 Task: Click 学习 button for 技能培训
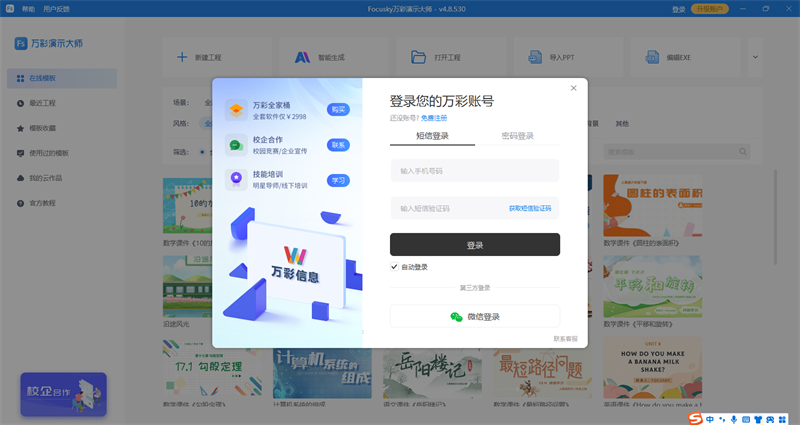tap(338, 180)
